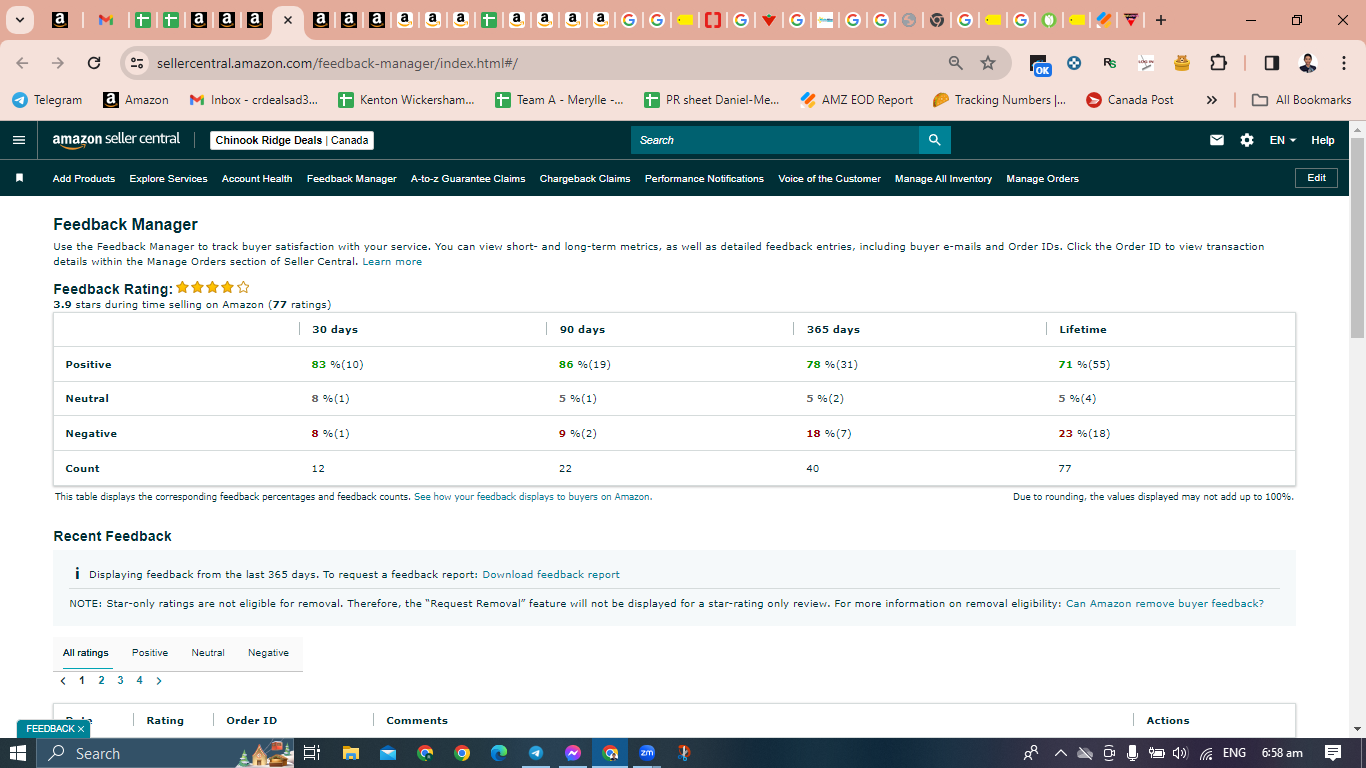Image resolution: width=1366 pixels, height=768 pixels.
Task: Click the zoom magnifier icon in the address bar
Action: [x=956, y=63]
